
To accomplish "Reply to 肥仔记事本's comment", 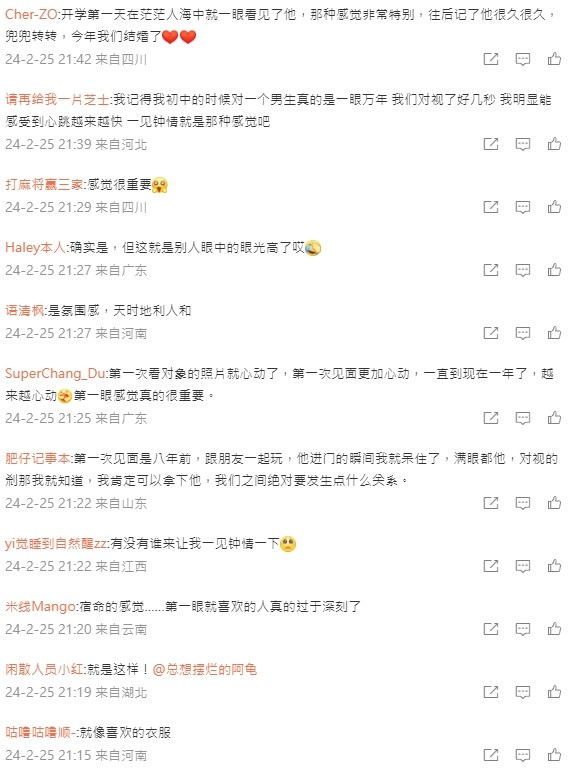I will pos(523,503).
